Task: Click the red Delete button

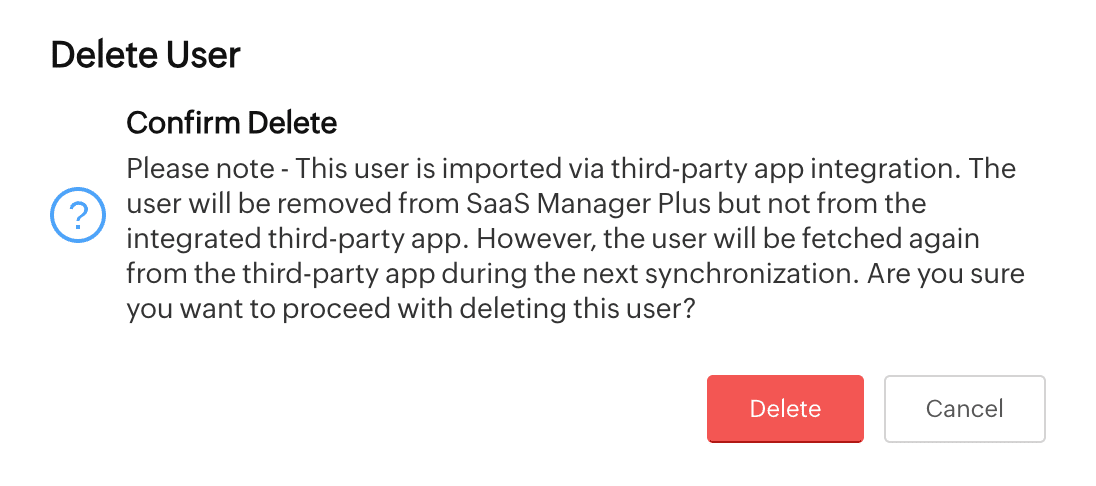Action: point(785,409)
